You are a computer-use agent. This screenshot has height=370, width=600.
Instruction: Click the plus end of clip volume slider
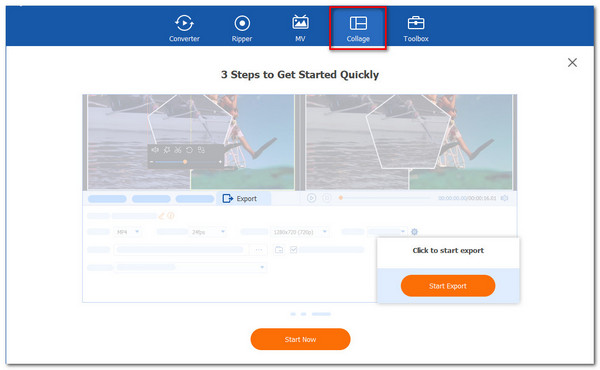tap(220, 162)
